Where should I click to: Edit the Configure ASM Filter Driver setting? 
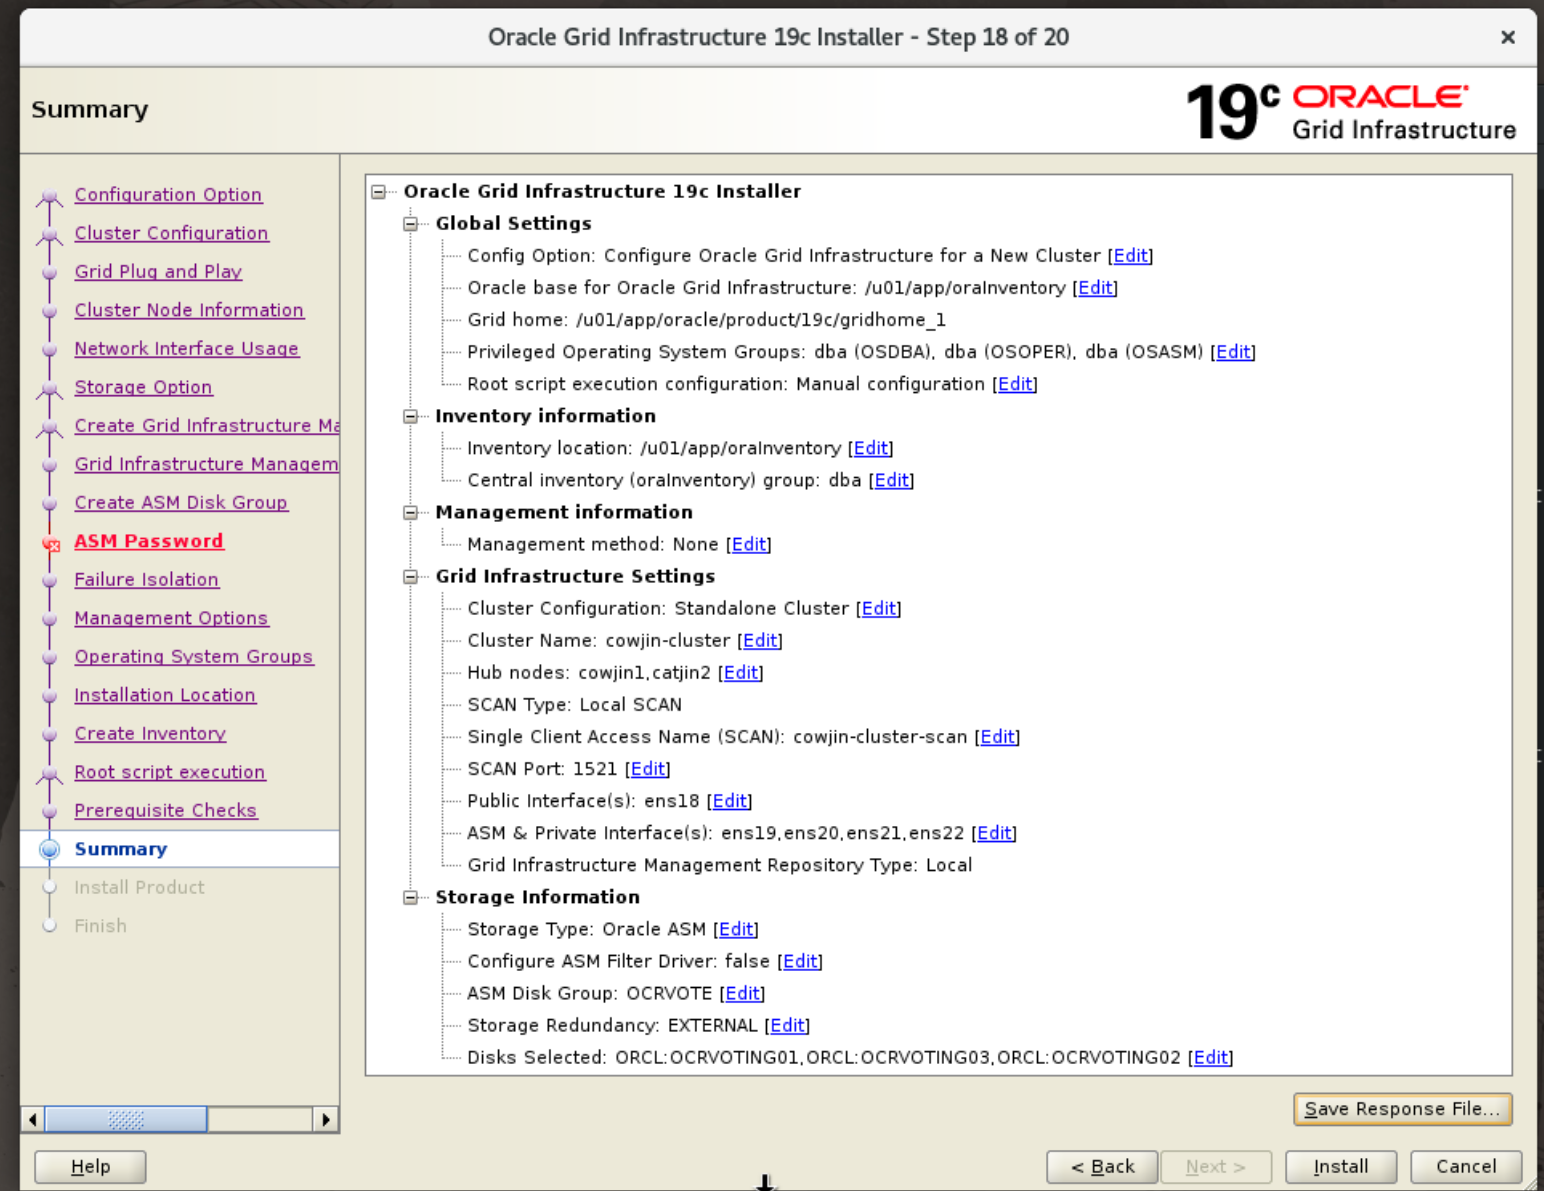[x=800, y=961]
